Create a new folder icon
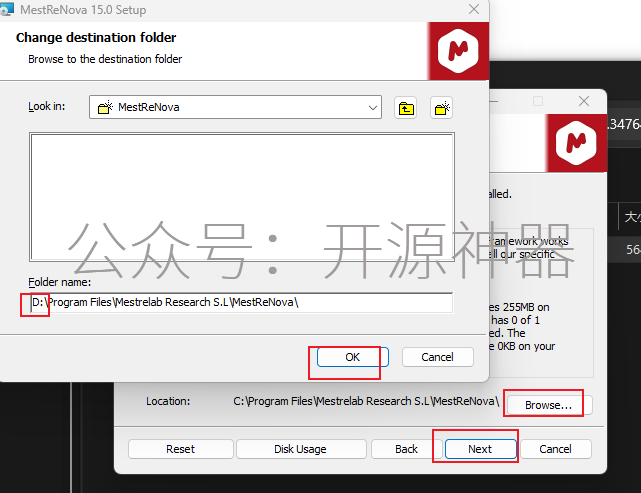 coord(442,108)
